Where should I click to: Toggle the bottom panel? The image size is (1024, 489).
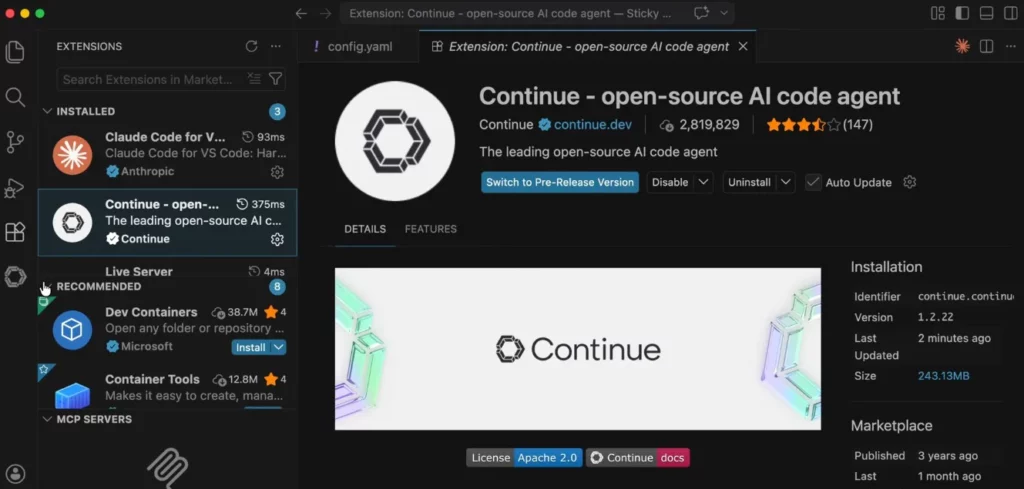pyautogui.click(x=986, y=13)
